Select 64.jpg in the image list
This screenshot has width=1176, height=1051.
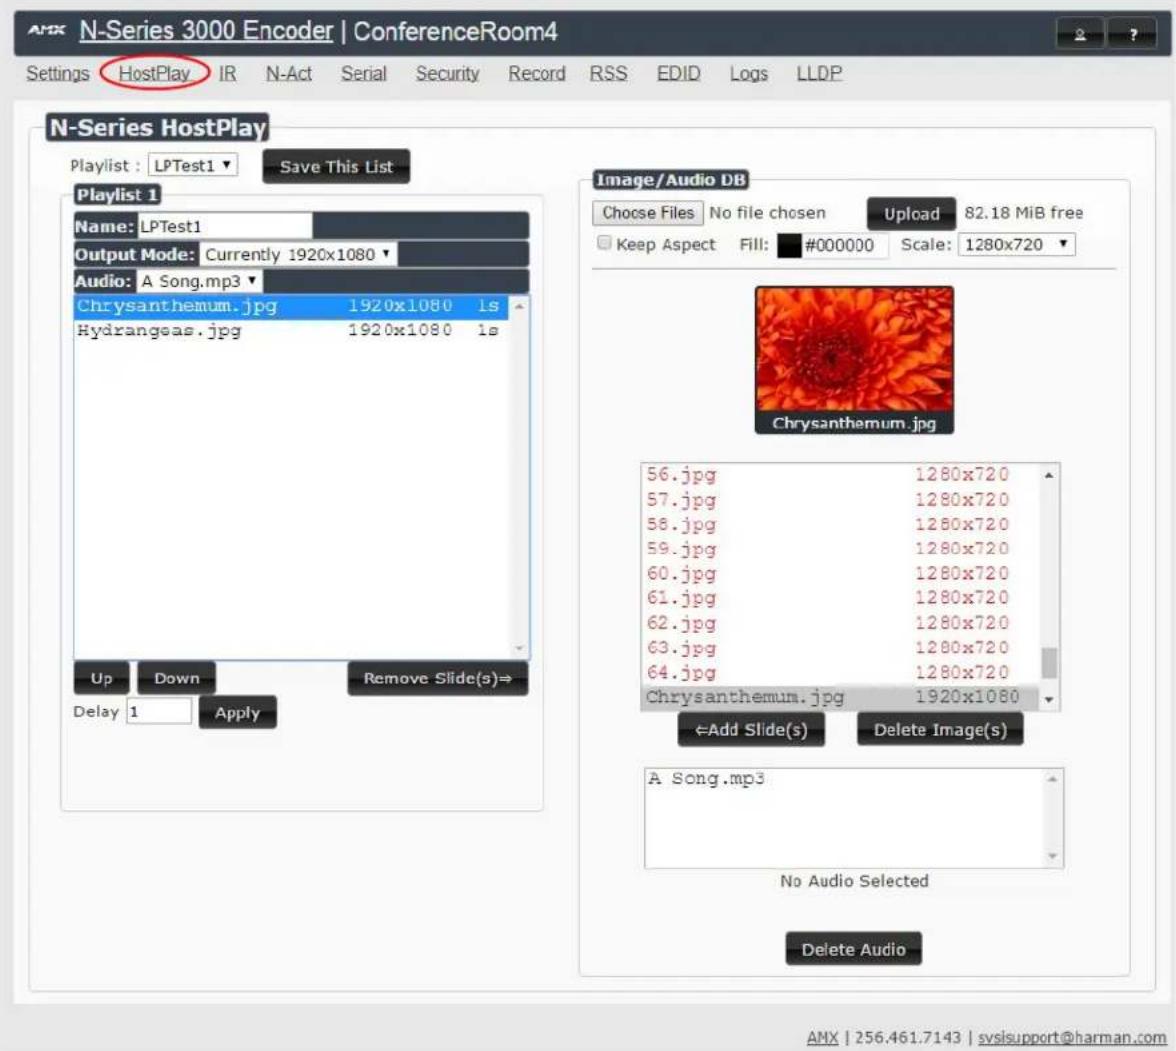840,672
